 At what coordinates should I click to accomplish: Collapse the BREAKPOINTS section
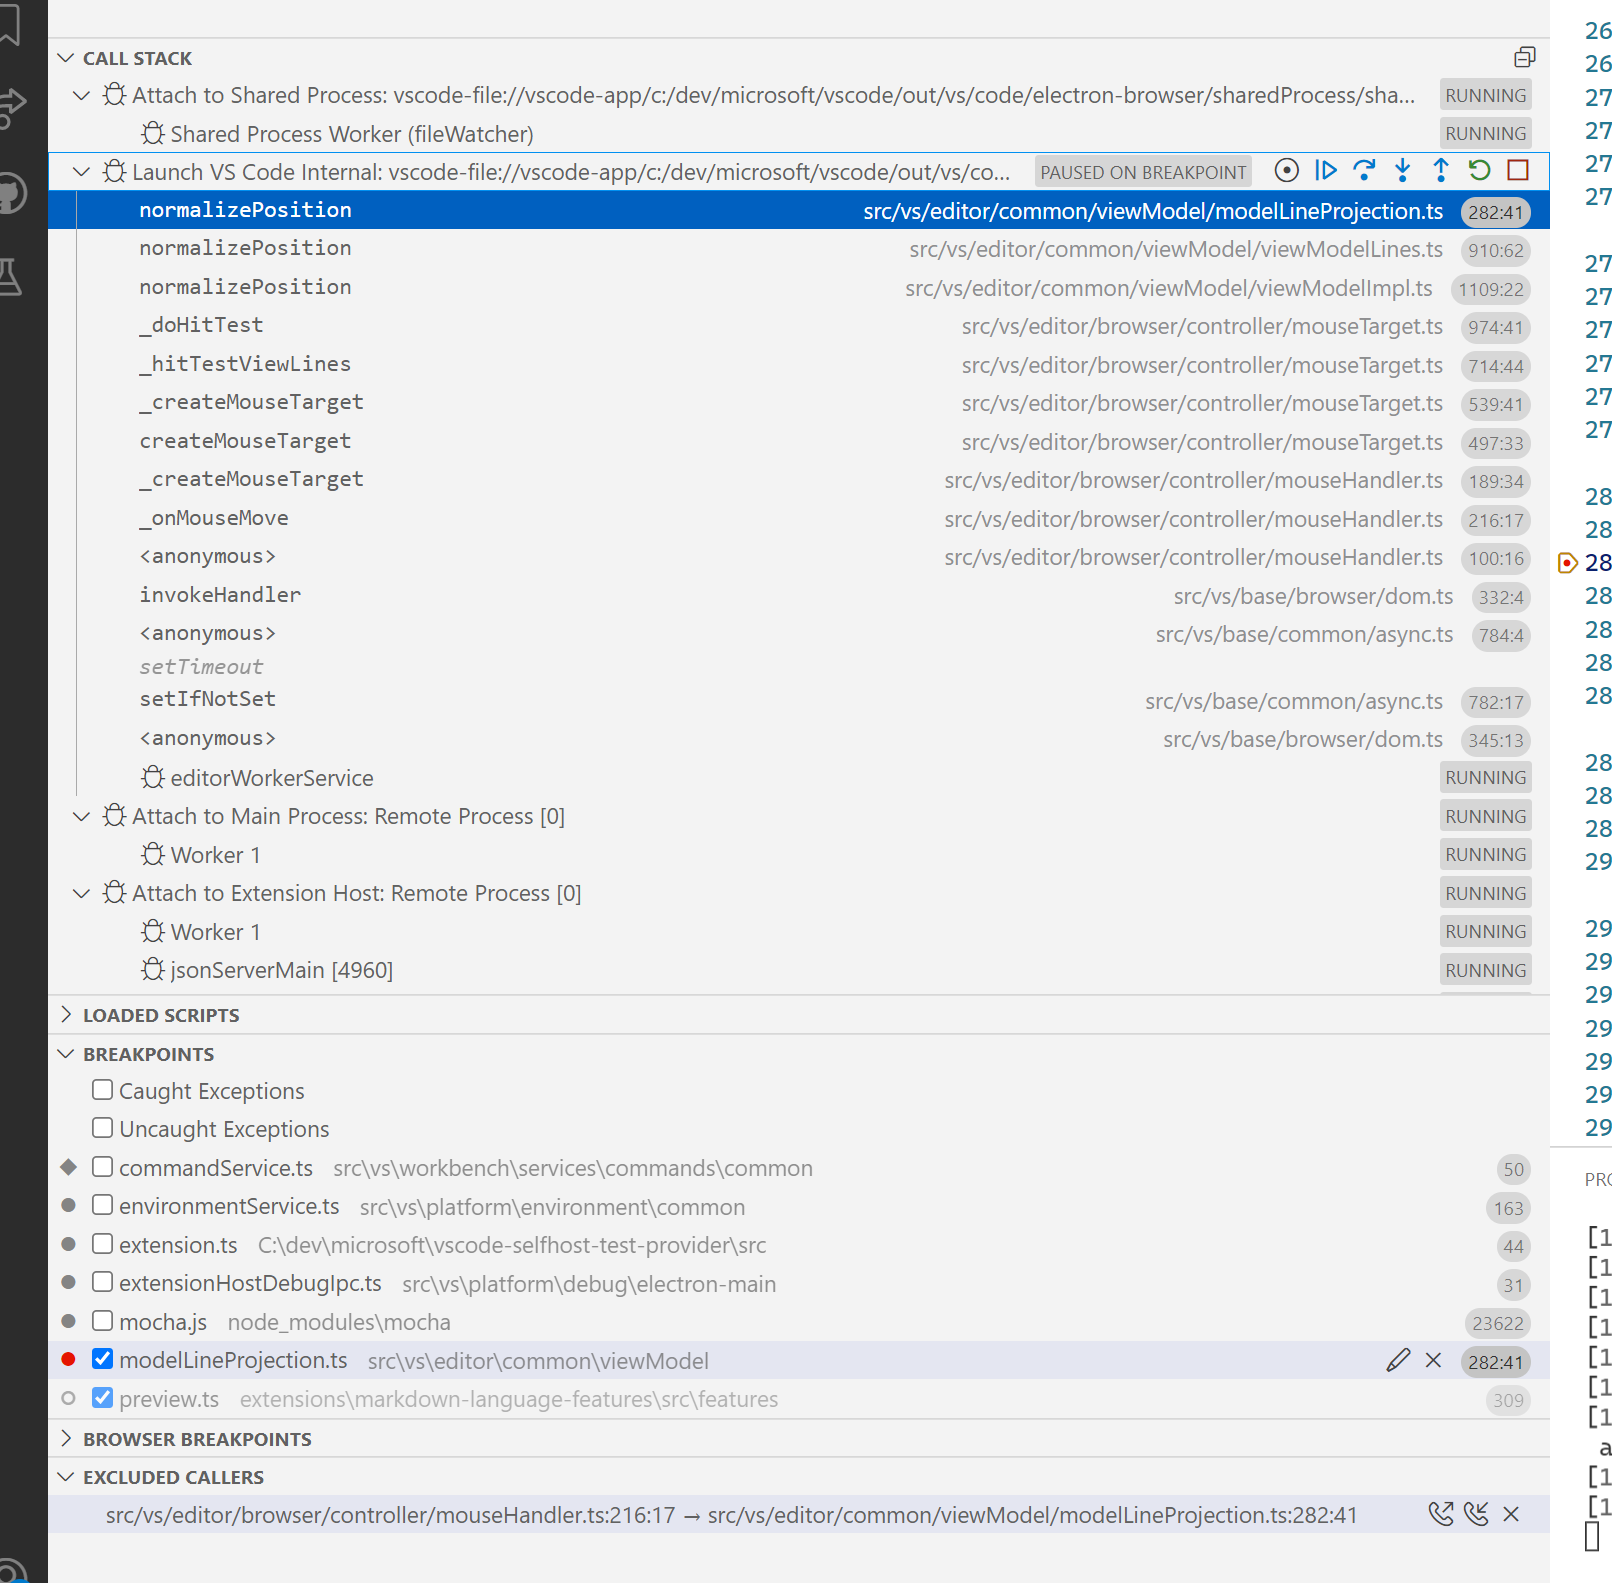coord(66,1054)
